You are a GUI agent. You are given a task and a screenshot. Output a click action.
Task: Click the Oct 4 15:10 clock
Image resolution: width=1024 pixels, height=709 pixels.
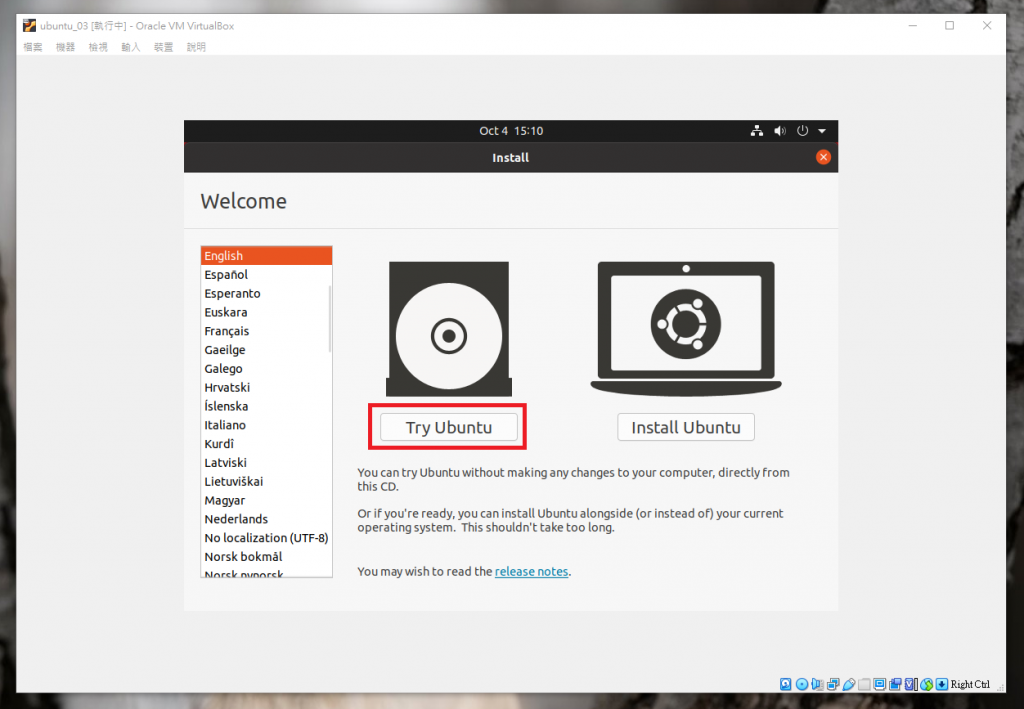point(511,131)
